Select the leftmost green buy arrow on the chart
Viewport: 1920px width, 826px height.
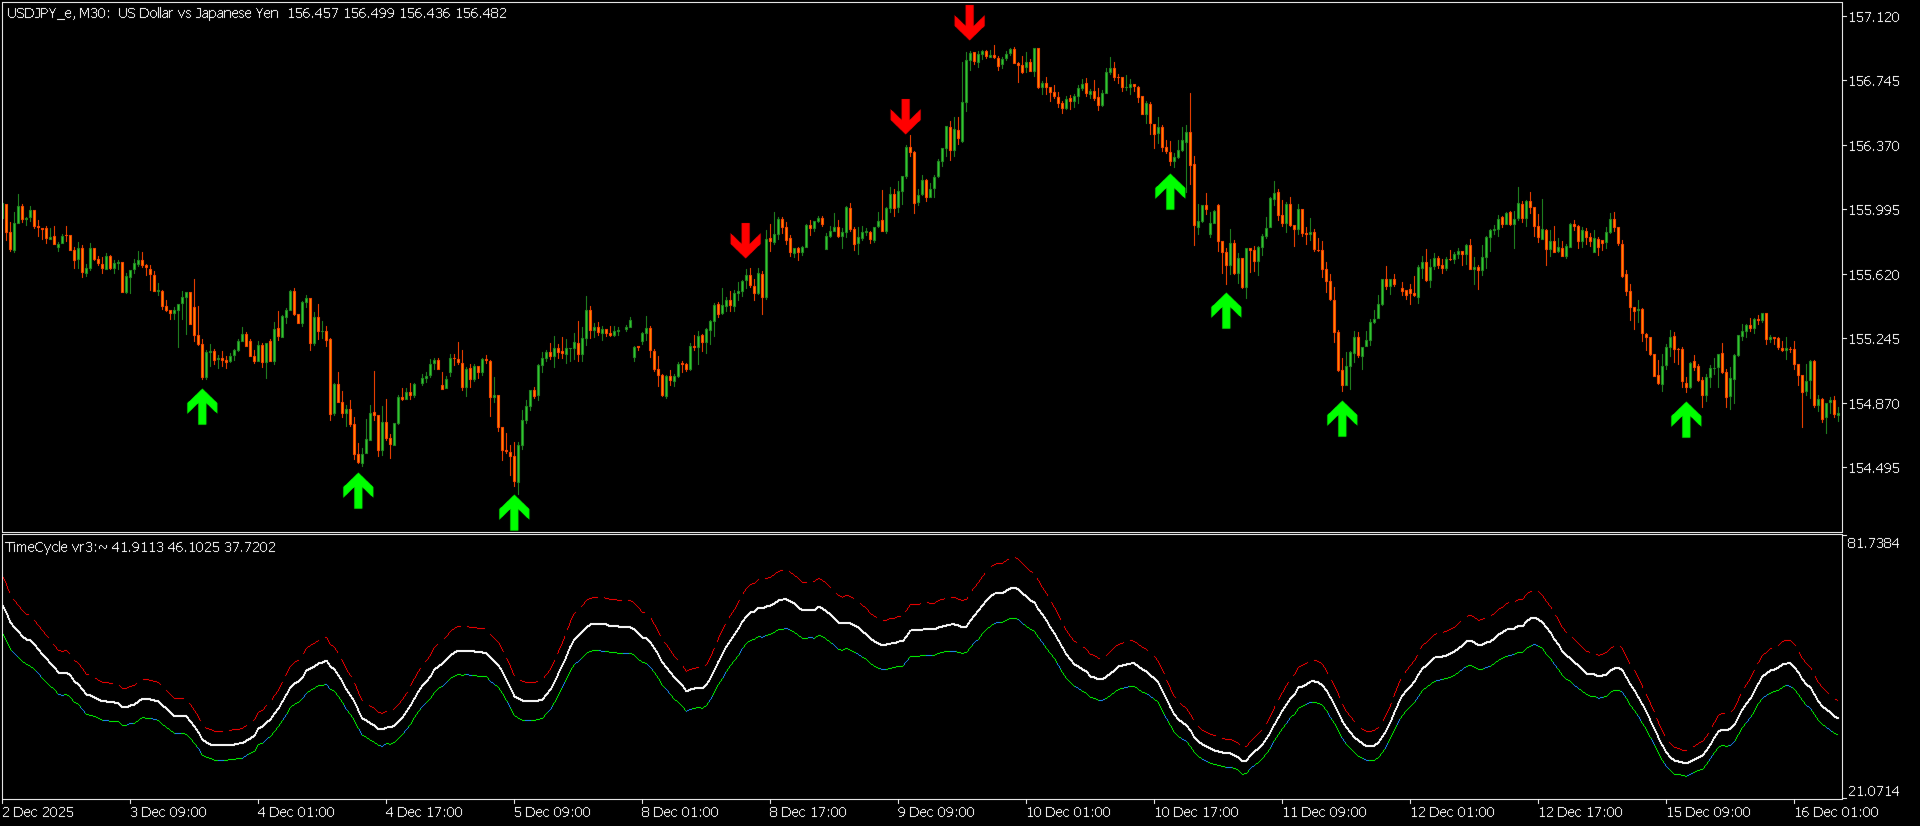pyautogui.click(x=202, y=407)
